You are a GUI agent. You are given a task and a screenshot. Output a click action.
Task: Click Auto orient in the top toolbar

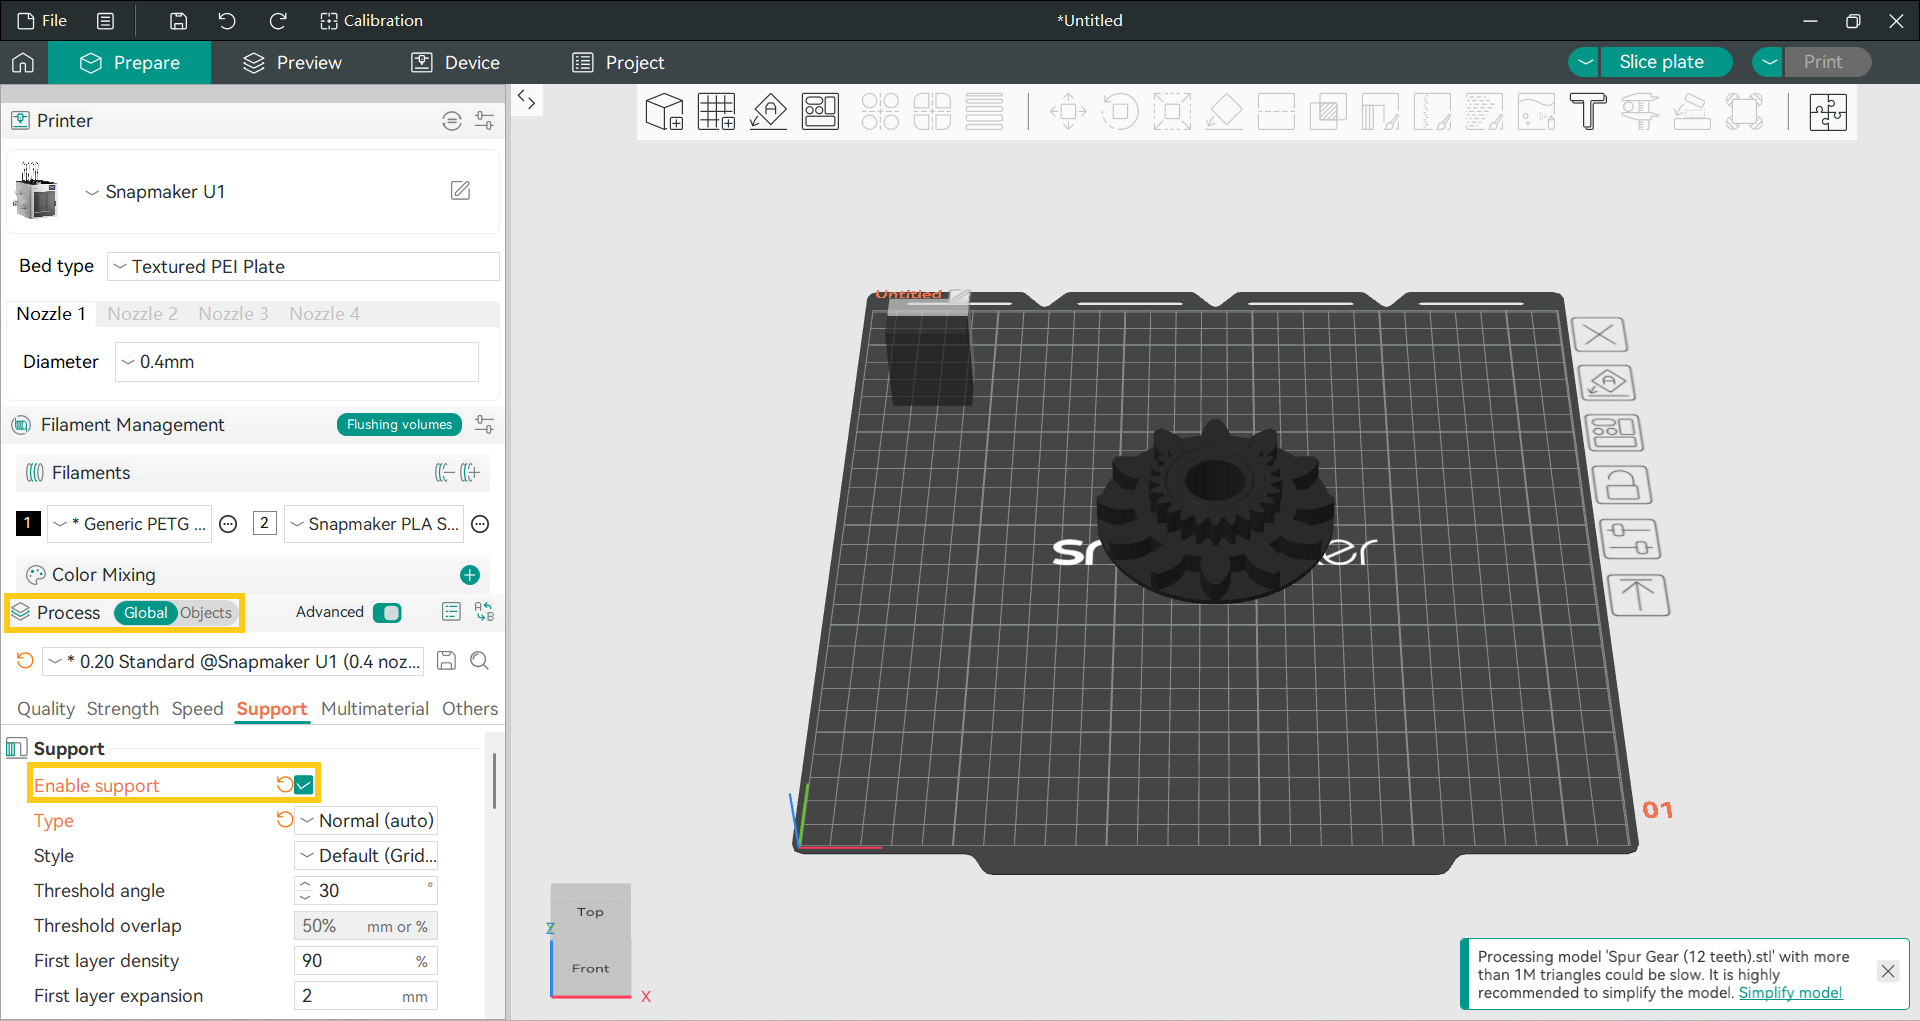click(x=768, y=112)
